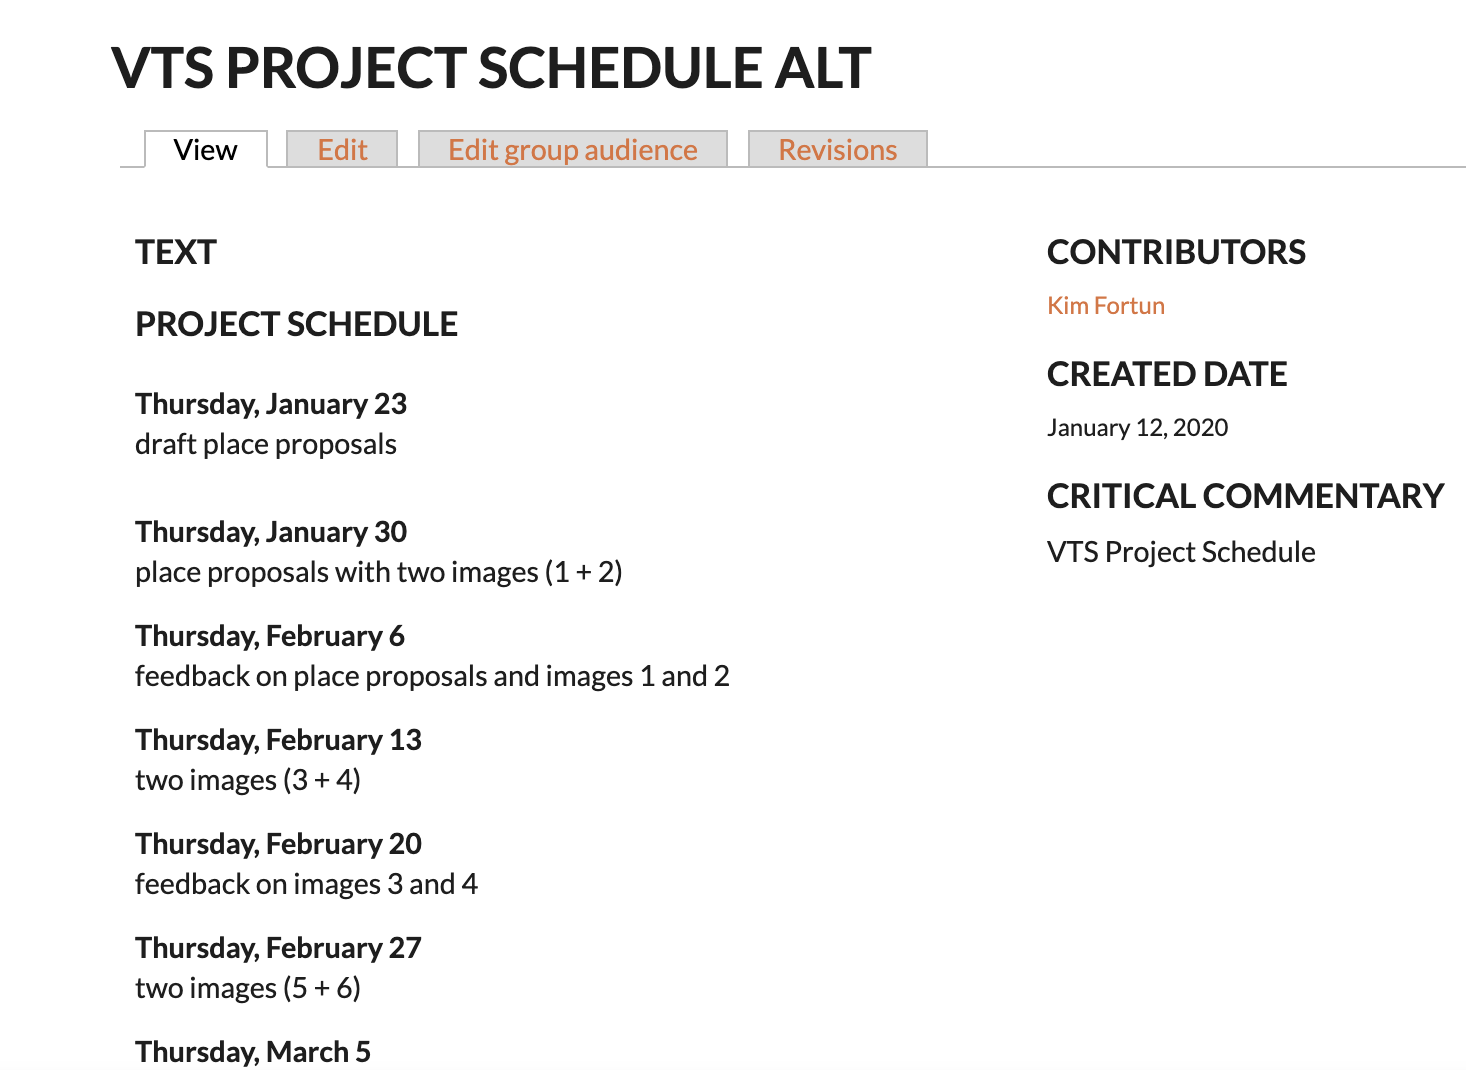
Task: Open contributor Kim Fortun's profile link
Action: coord(1106,306)
